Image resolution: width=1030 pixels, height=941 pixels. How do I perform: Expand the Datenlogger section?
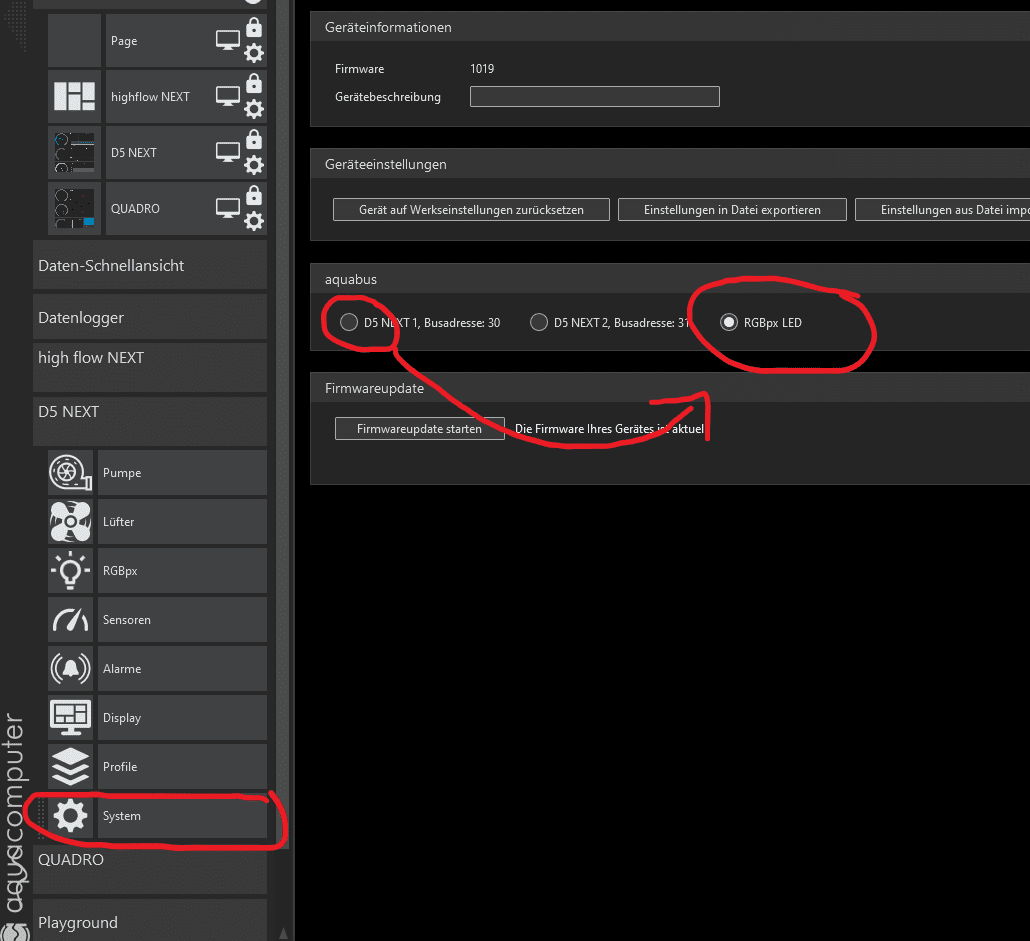pyautogui.click(x=150, y=317)
